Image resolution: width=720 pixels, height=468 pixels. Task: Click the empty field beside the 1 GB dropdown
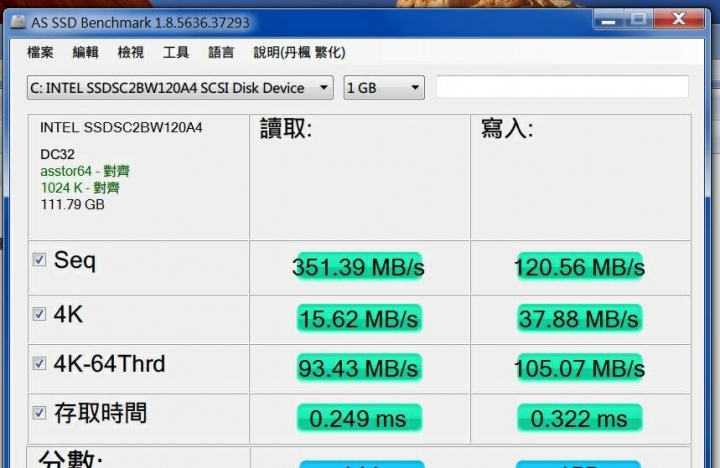pos(562,87)
